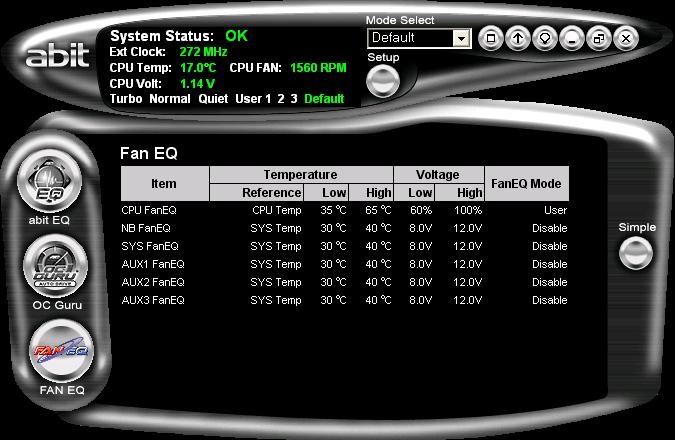Select User 1 mode label
Screen dimensions: 675x440
click(x=253, y=99)
